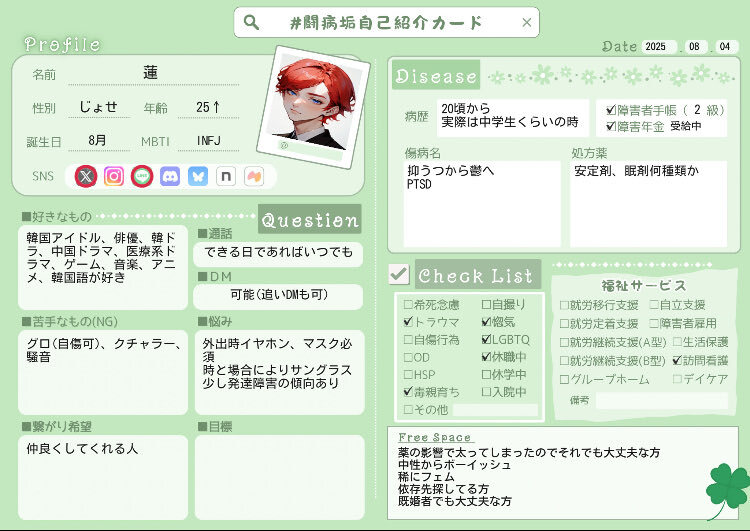Click the X (Twitter) SNS icon
The image size is (750, 531).
coord(87,177)
